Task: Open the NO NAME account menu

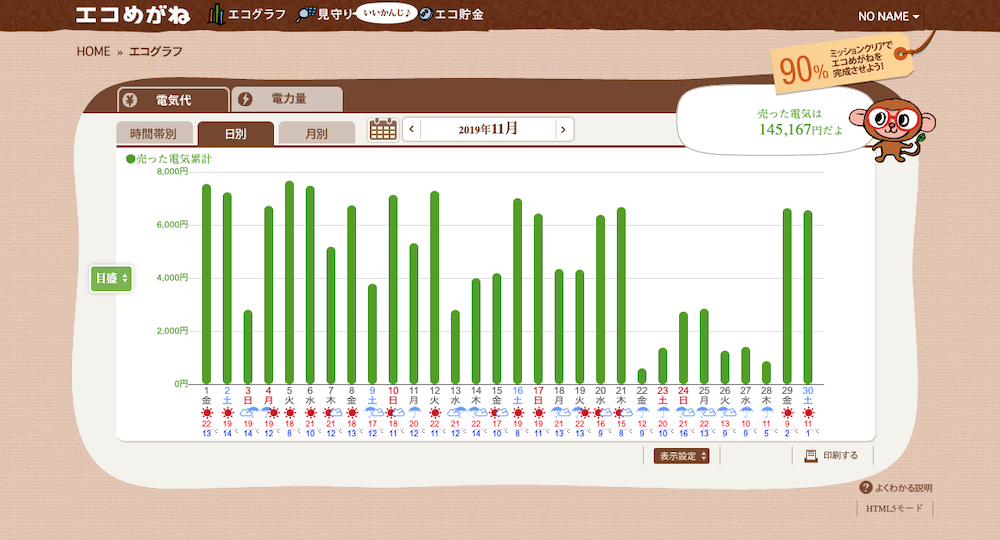Action: coord(888,16)
